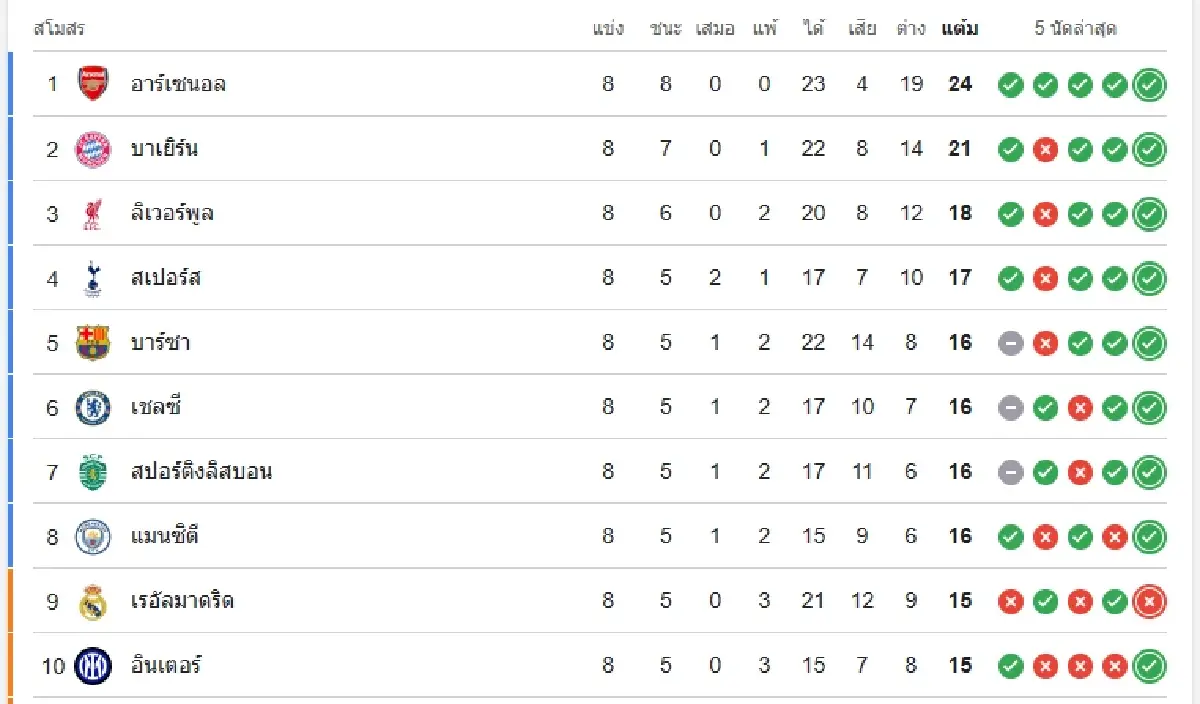
Task: Click the Tottenham Spurs crest icon
Action: [x=93, y=278]
